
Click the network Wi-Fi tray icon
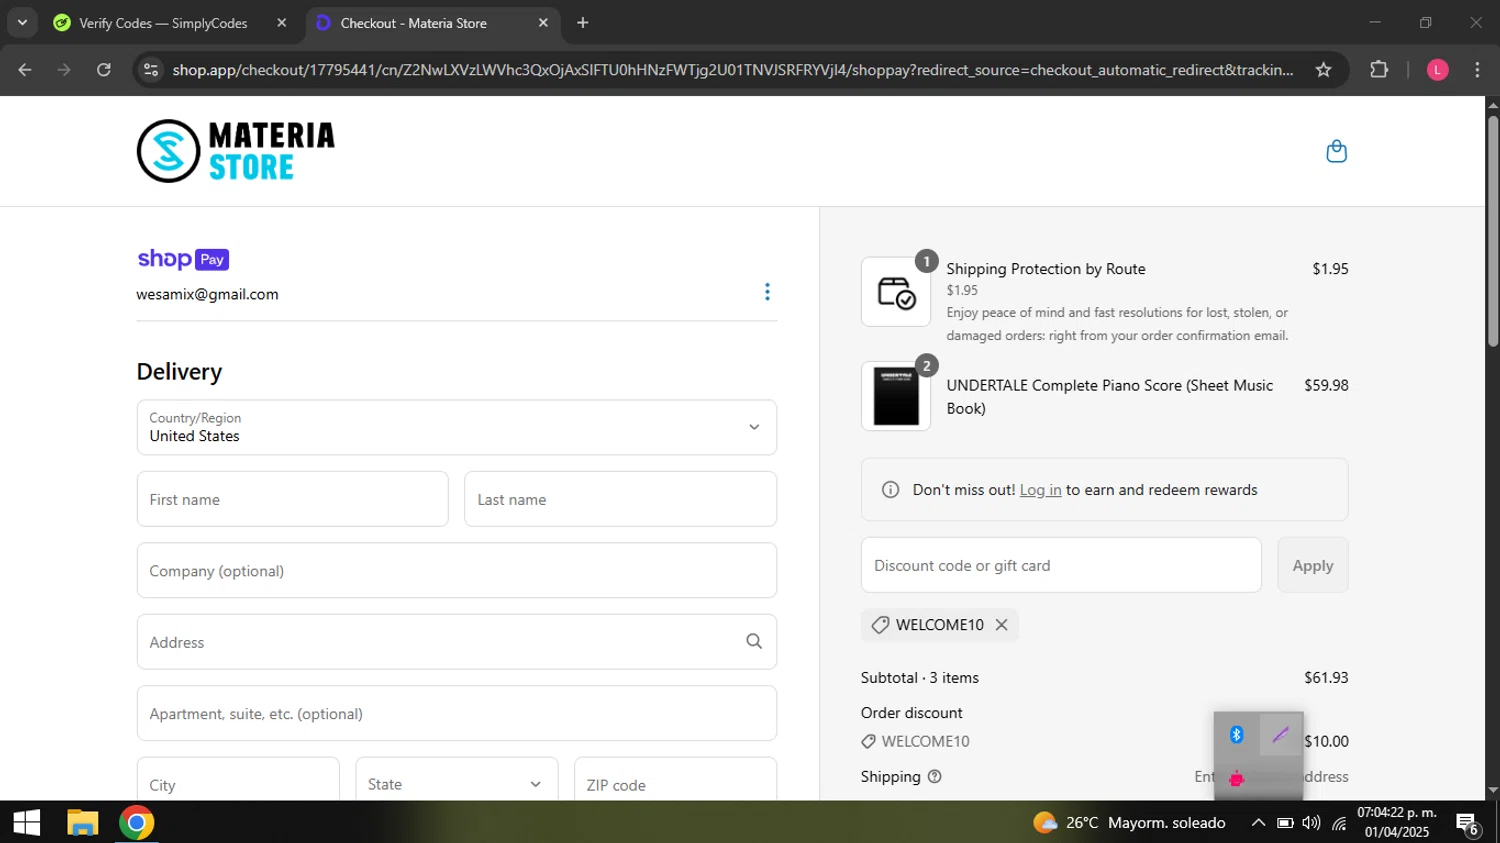click(x=1339, y=823)
